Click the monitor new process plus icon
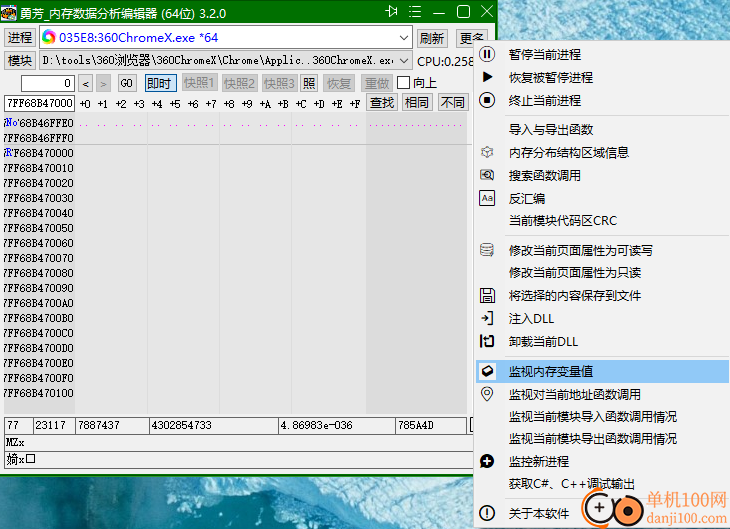 [x=487, y=461]
